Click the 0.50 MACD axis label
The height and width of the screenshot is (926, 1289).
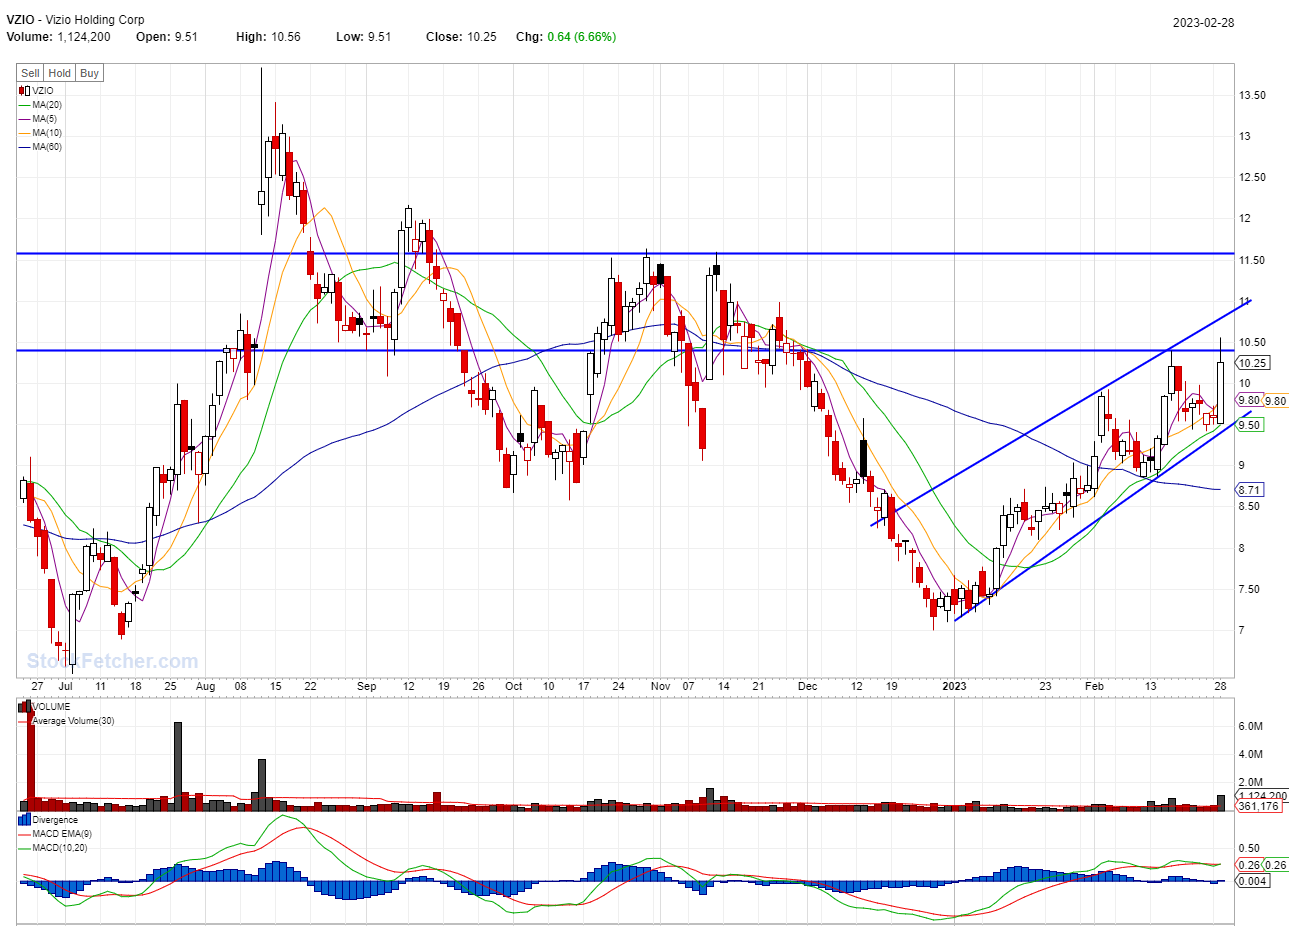[x=1249, y=848]
